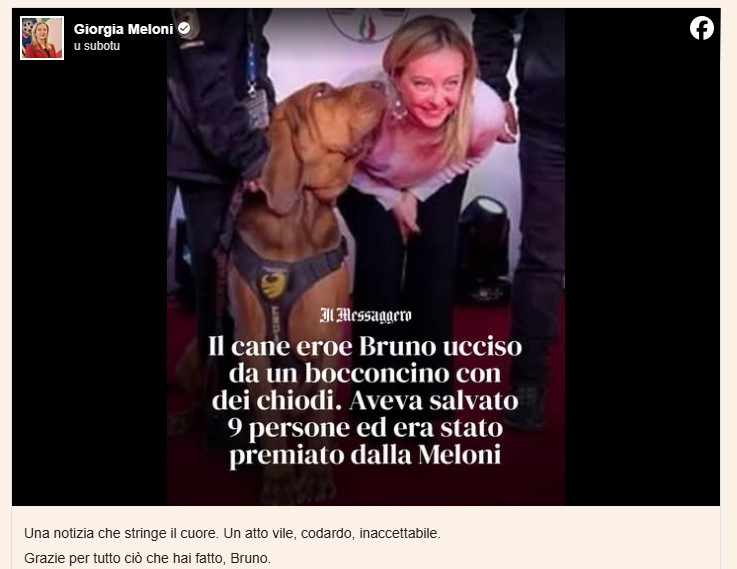Image resolution: width=737 pixels, height=569 pixels.
Task: Open Giorgia Meloni's profile picture thumbnail
Action: (x=42, y=38)
